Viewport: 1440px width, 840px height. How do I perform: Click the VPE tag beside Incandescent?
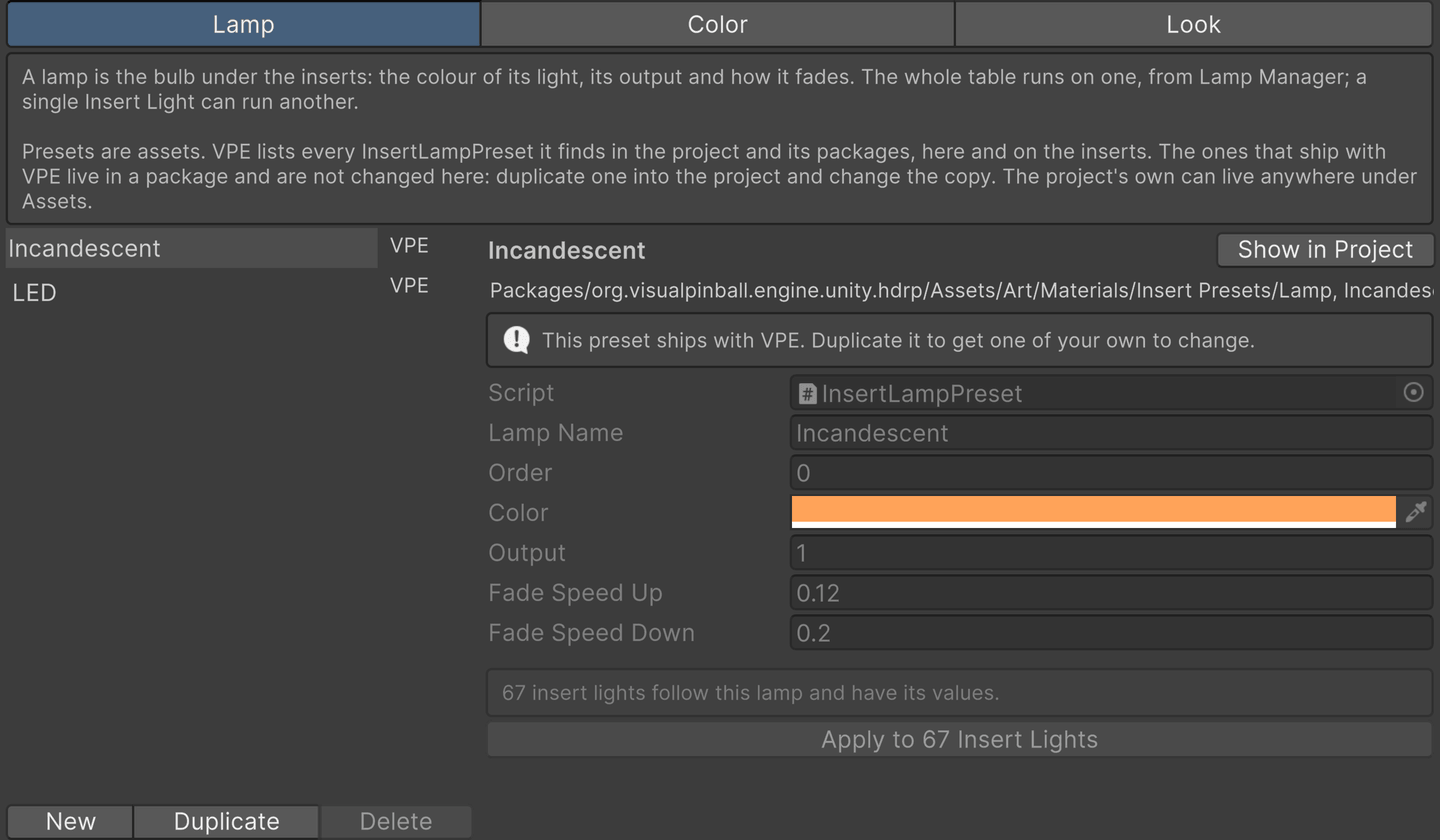(x=409, y=246)
